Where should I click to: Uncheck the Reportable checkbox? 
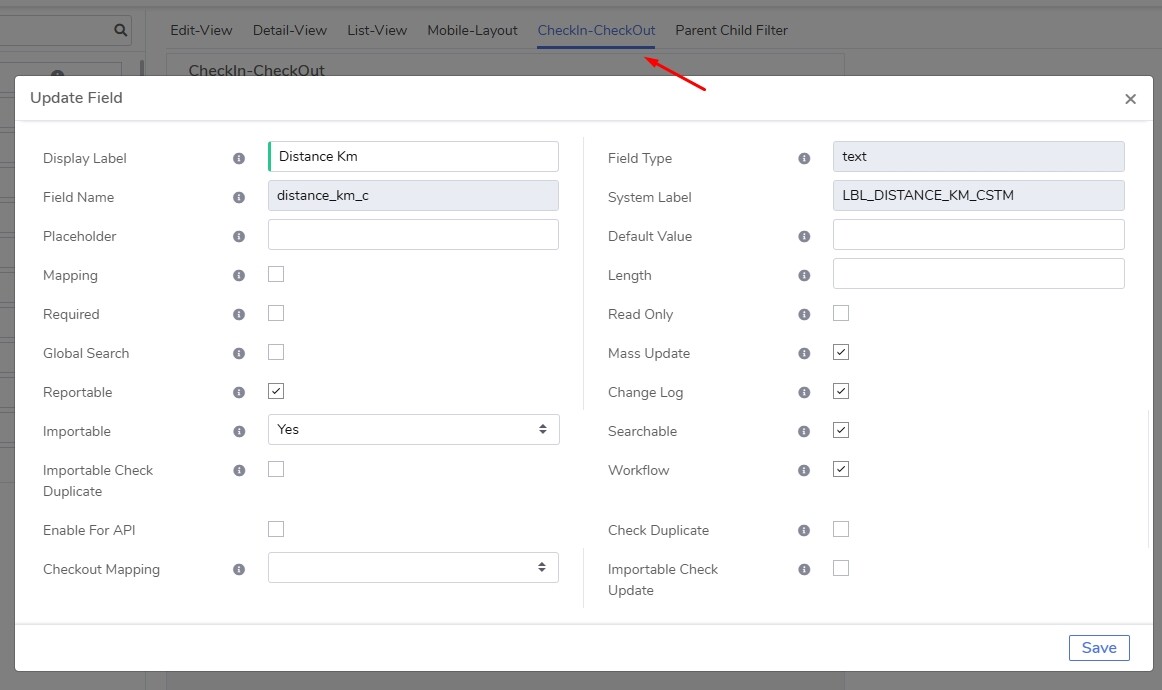(276, 391)
